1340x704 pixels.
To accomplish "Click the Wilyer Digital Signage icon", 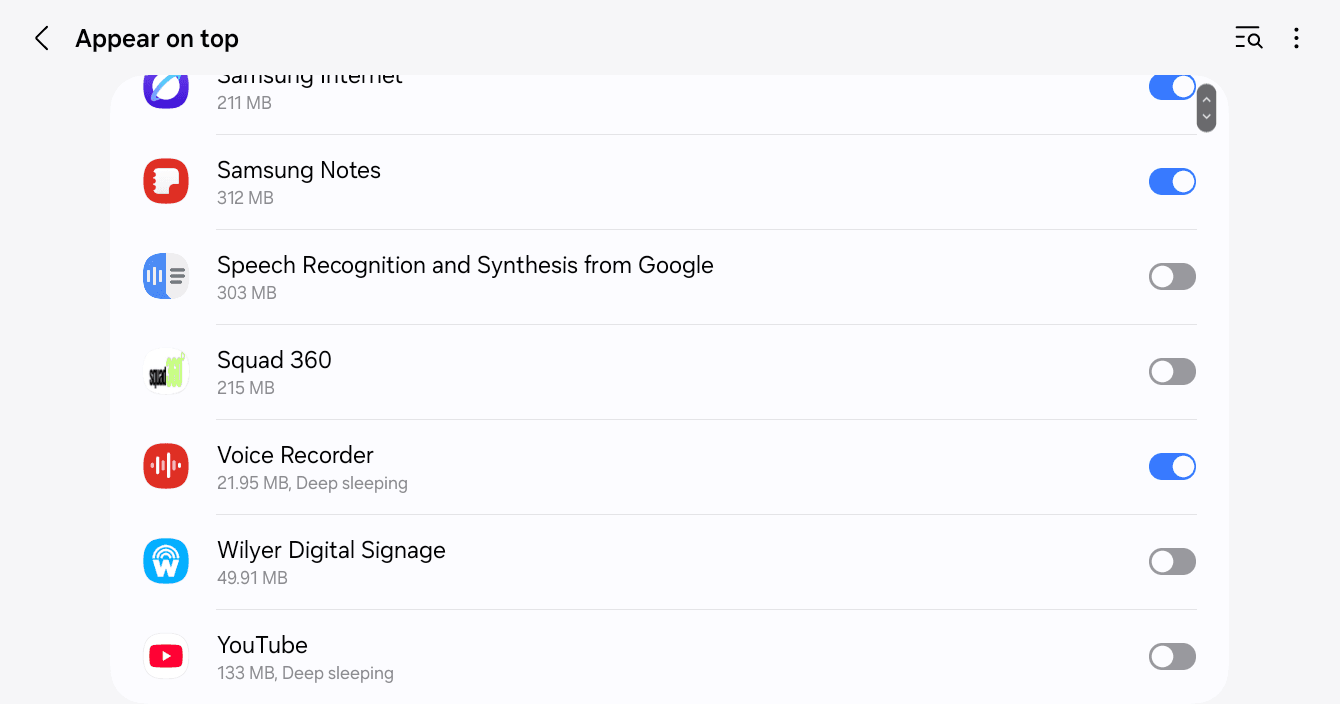I will pyautogui.click(x=166, y=561).
